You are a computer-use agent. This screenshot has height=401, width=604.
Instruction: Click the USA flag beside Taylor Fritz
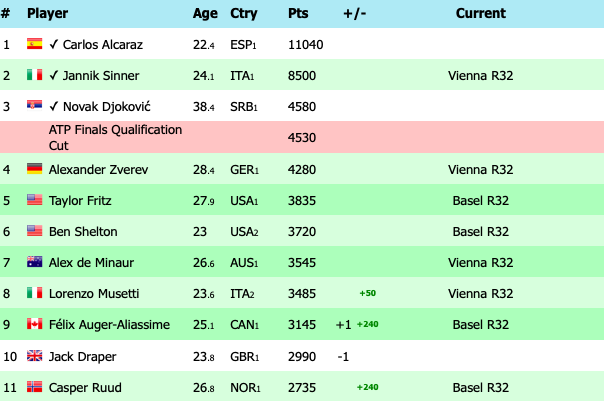35,200
